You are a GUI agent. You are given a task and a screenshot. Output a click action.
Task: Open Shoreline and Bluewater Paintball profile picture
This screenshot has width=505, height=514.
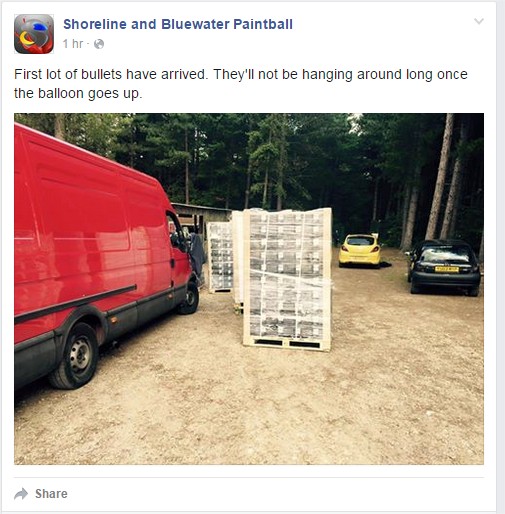coord(34,34)
